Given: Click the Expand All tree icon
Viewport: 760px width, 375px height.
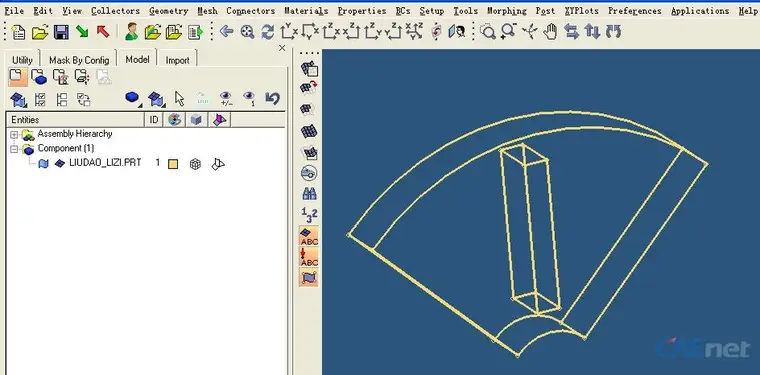Looking at the screenshot, I should 41,99.
